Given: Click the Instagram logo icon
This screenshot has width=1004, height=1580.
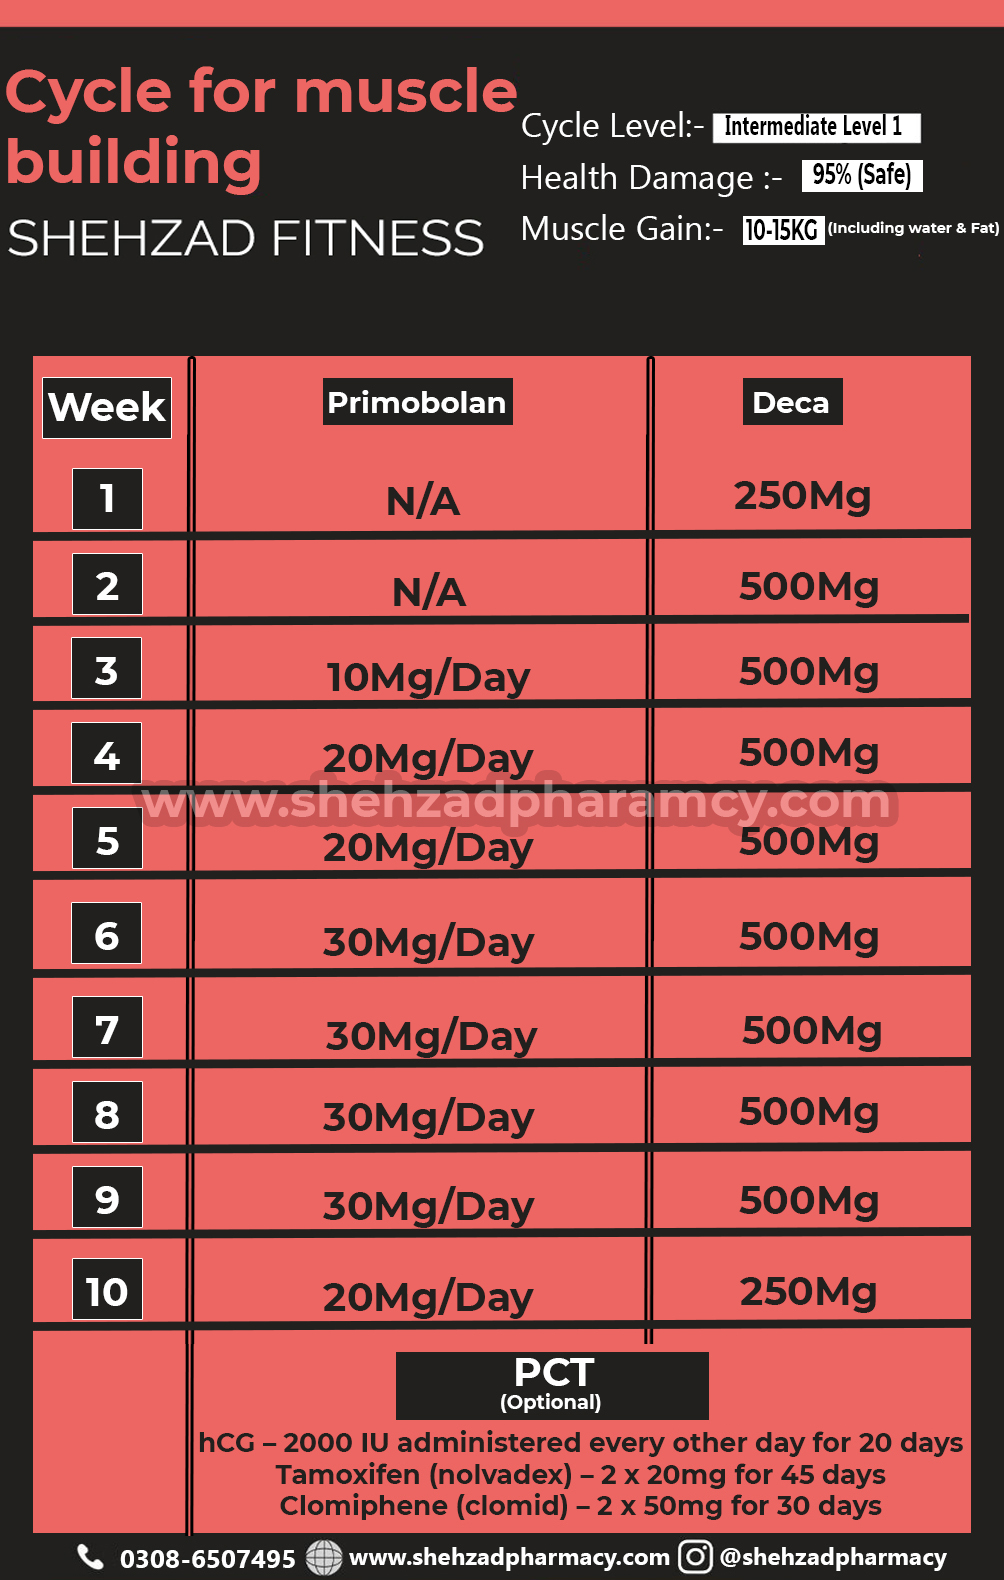Looking at the screenshot, I should pos(695,1557).
